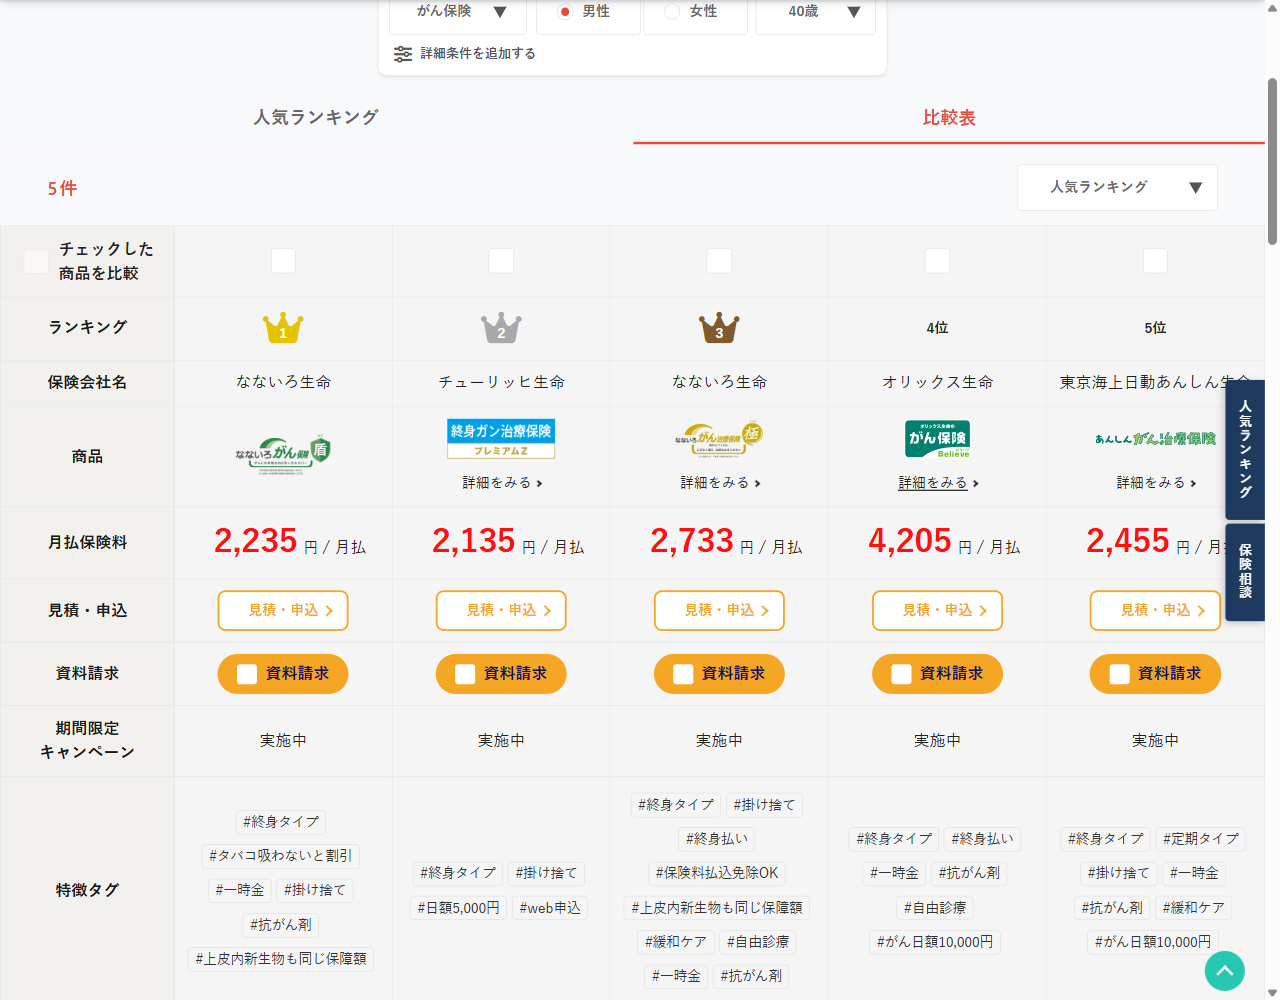Open the 保険相談 side tab
The height and width of the screenshot is (1000, 1280).
tap(1245, 572)
